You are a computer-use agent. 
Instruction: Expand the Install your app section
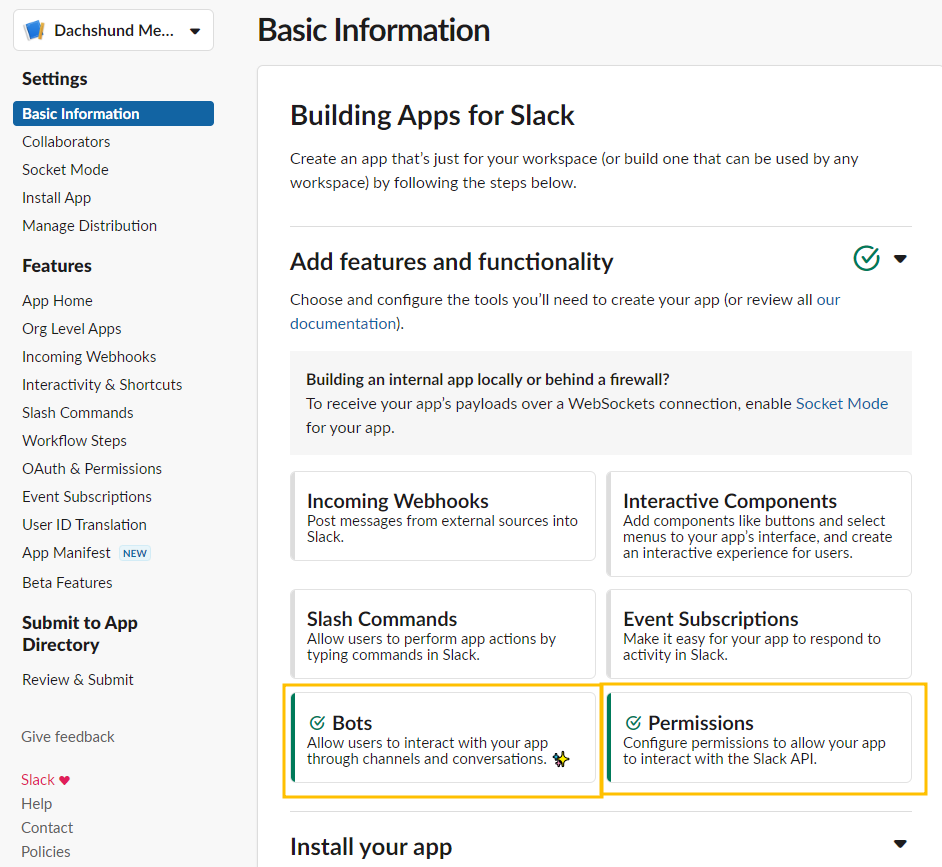tap(900, 844)
